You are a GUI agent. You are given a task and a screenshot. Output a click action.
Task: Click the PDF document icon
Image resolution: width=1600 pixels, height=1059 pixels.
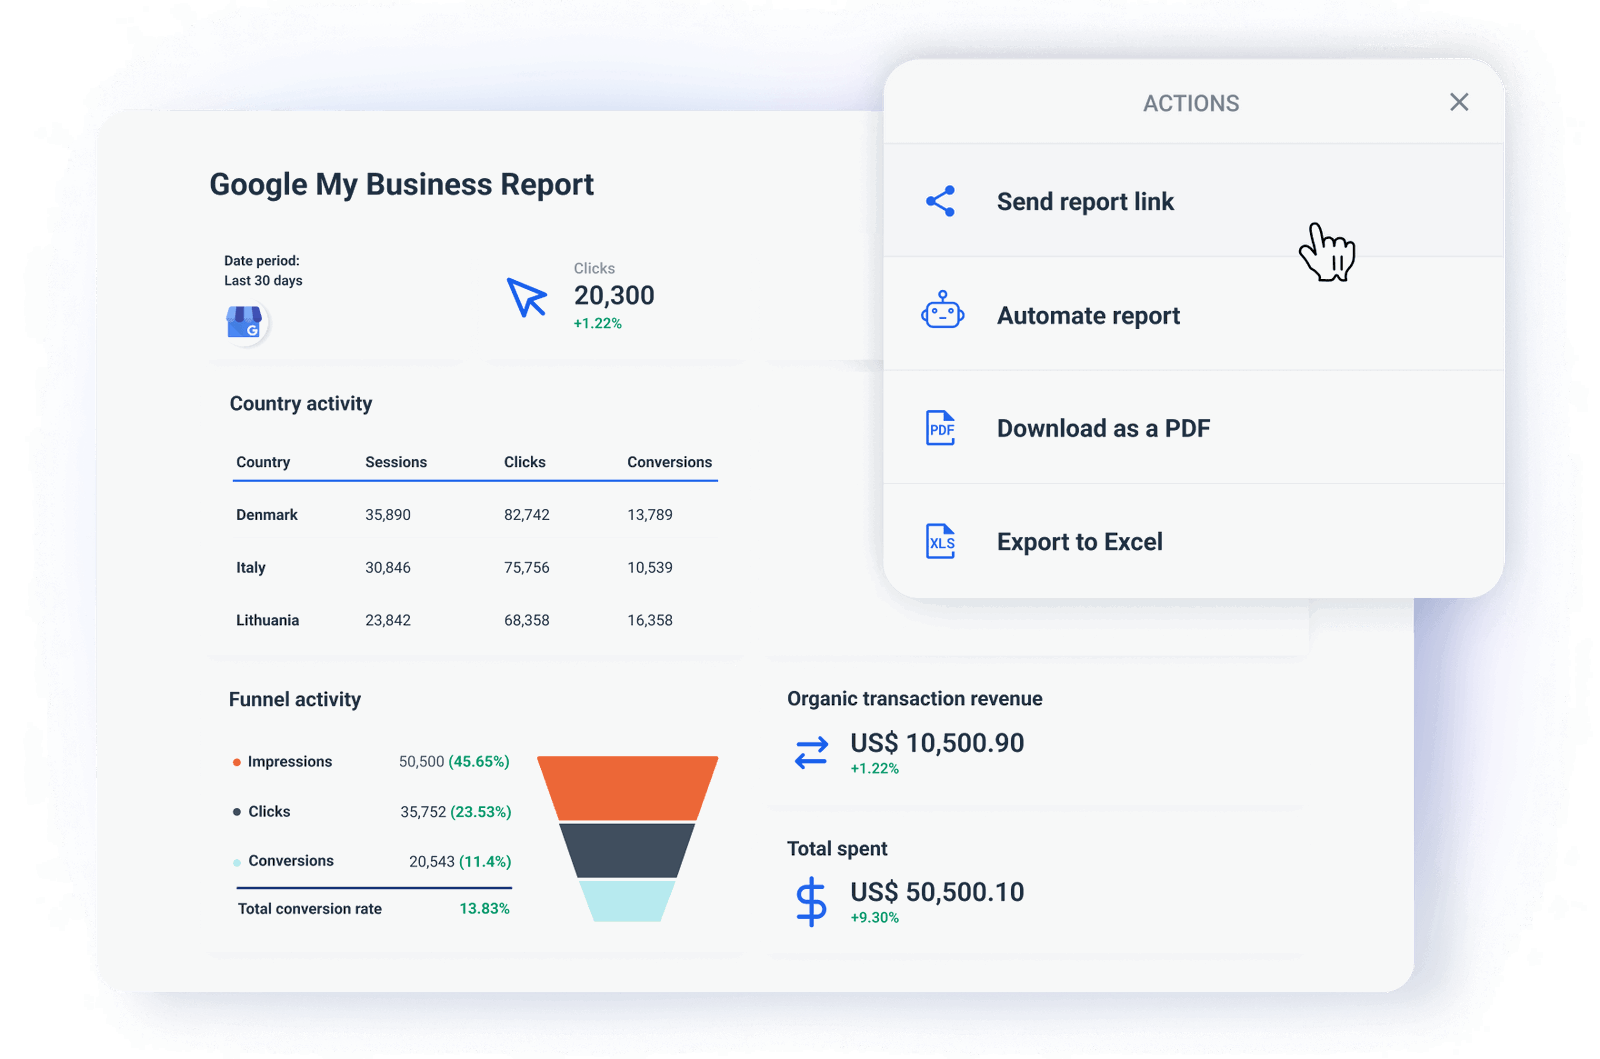941,428
